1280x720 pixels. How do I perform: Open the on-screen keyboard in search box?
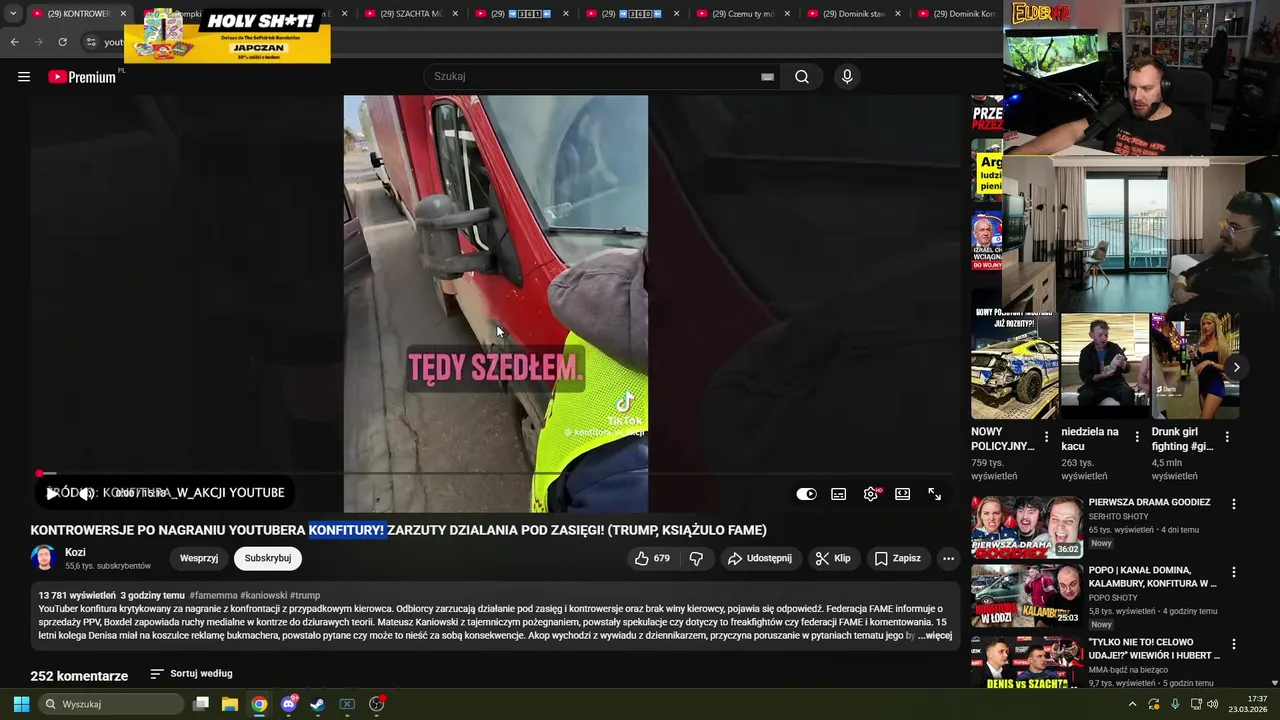pos(767,77)
